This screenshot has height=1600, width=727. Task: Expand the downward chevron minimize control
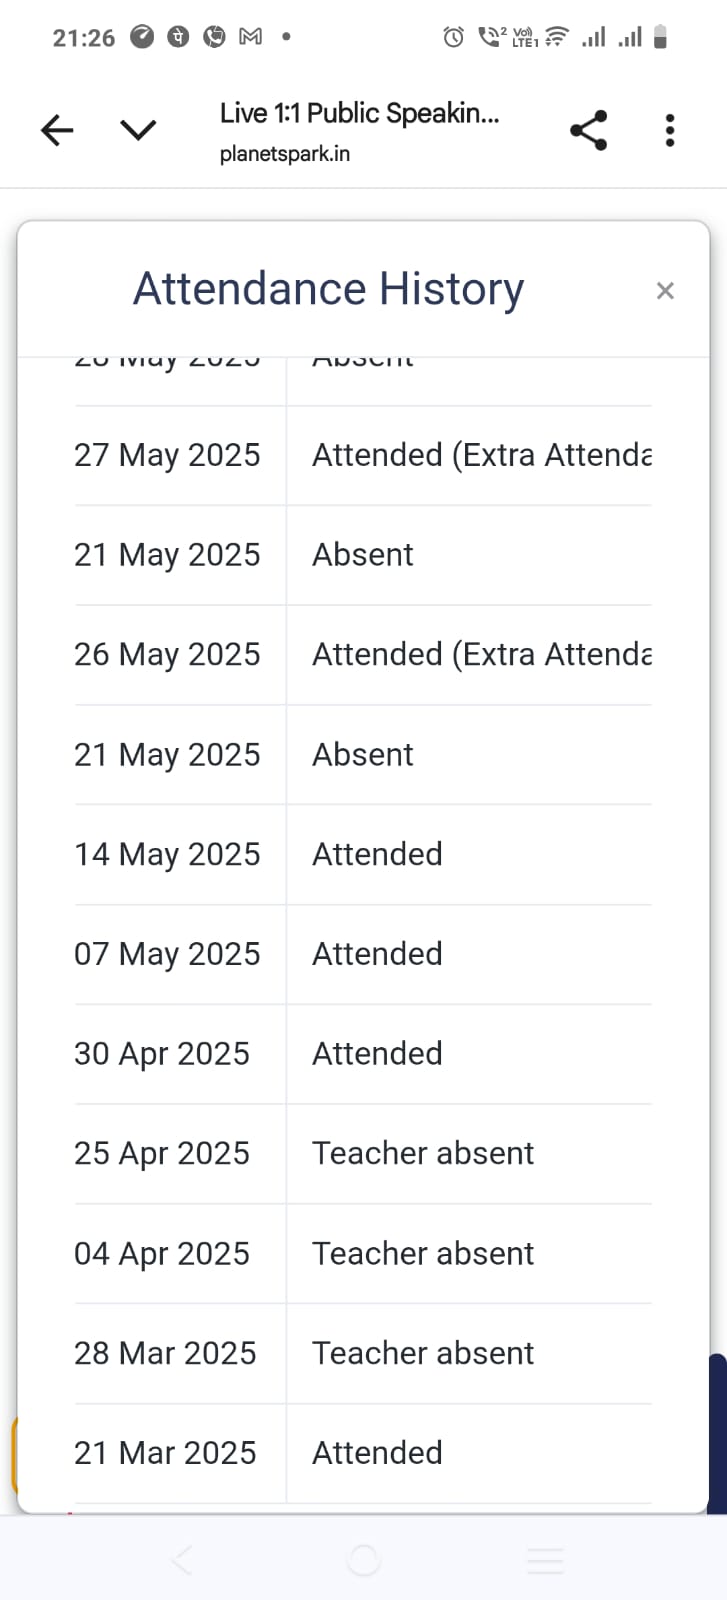[138, 130]
